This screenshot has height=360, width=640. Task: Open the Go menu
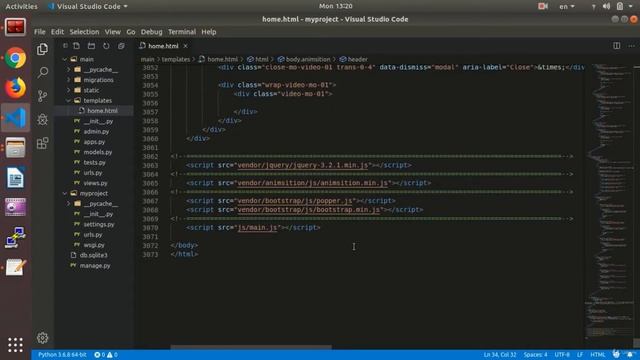tap(131, 32)
